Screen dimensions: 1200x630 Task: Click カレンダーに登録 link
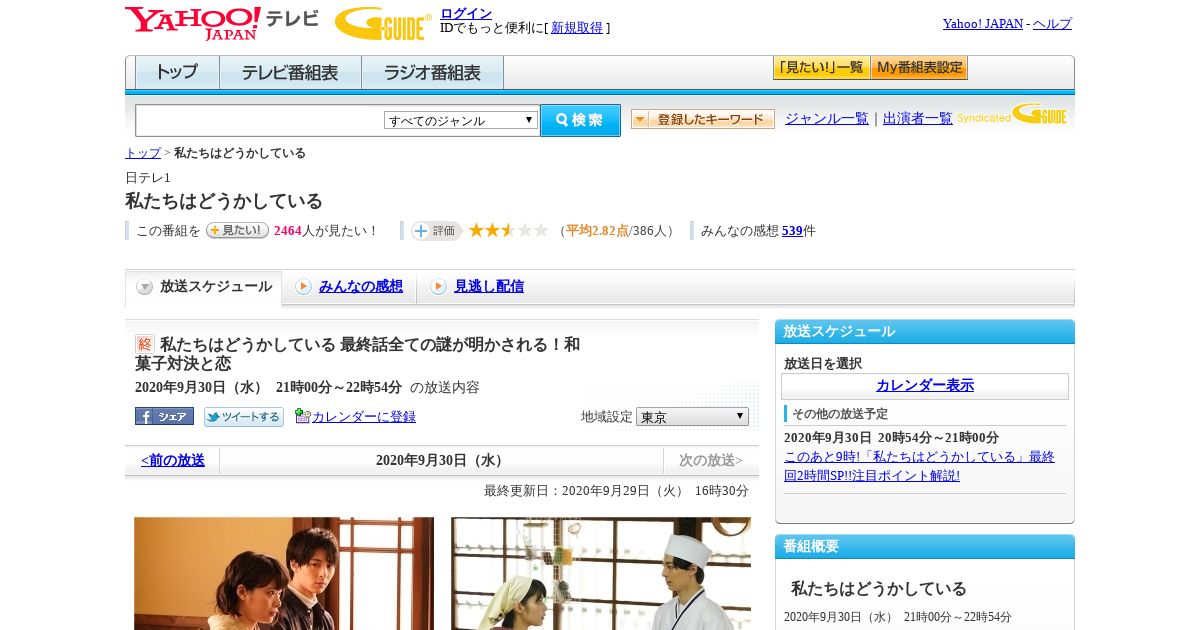[x=364, y=417]
